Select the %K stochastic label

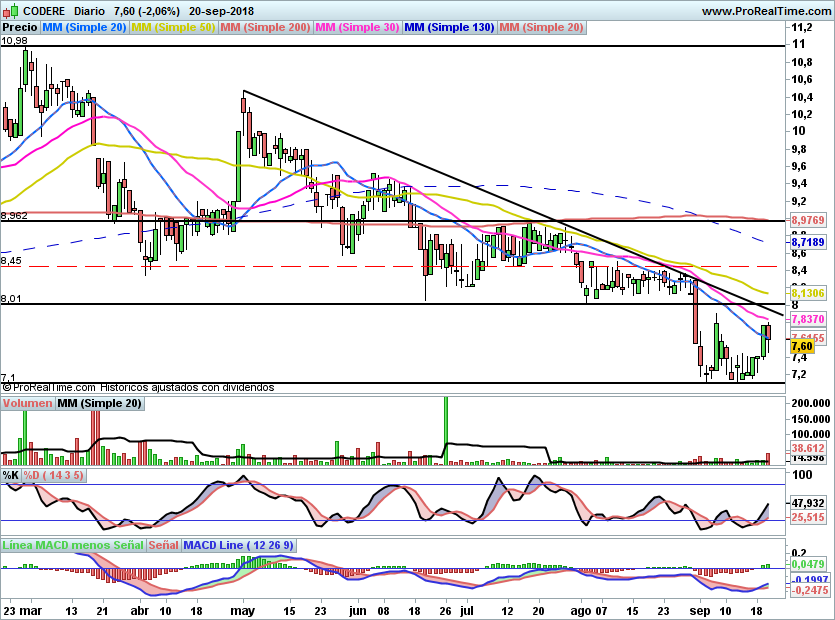tap(11, 475)
